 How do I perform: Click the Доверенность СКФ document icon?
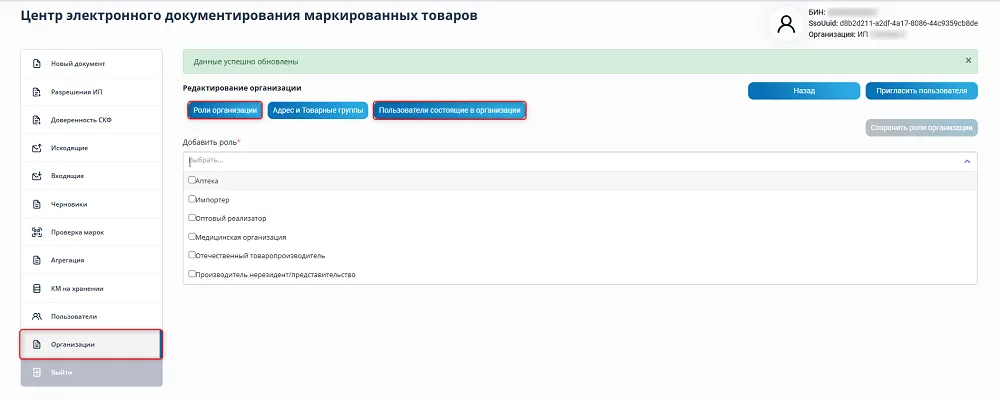click(36, 120)
